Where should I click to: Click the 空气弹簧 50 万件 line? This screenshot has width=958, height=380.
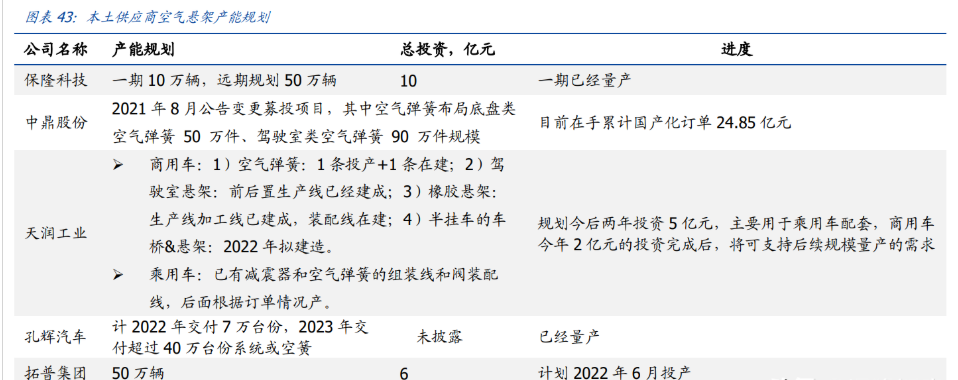pyautogui.click(x=296, y=136)
